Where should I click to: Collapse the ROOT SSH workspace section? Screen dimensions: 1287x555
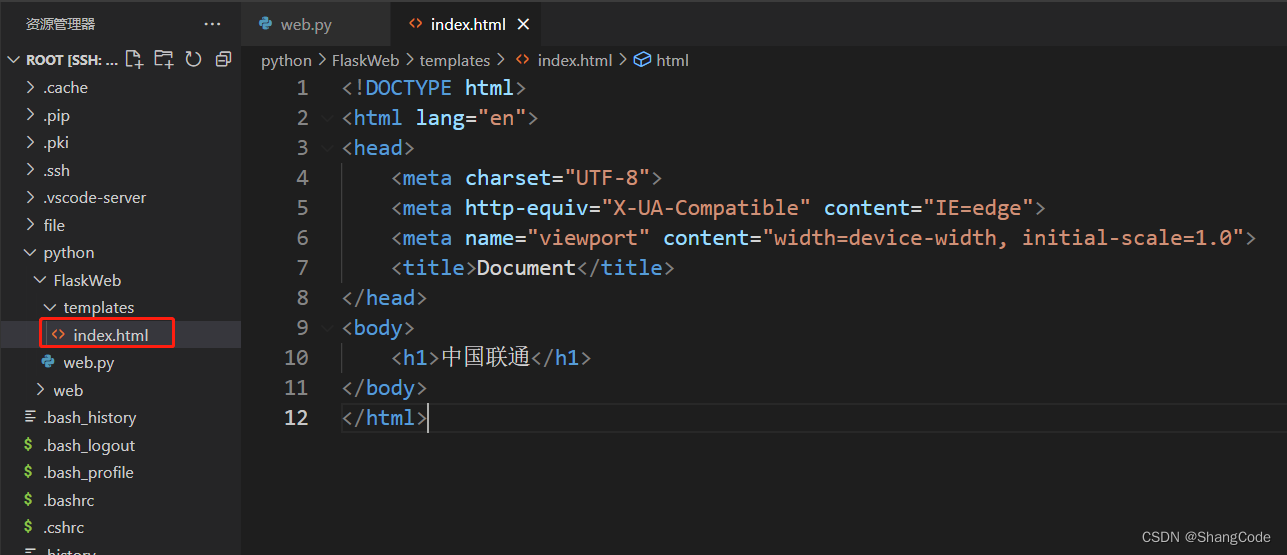coord(14,60)
